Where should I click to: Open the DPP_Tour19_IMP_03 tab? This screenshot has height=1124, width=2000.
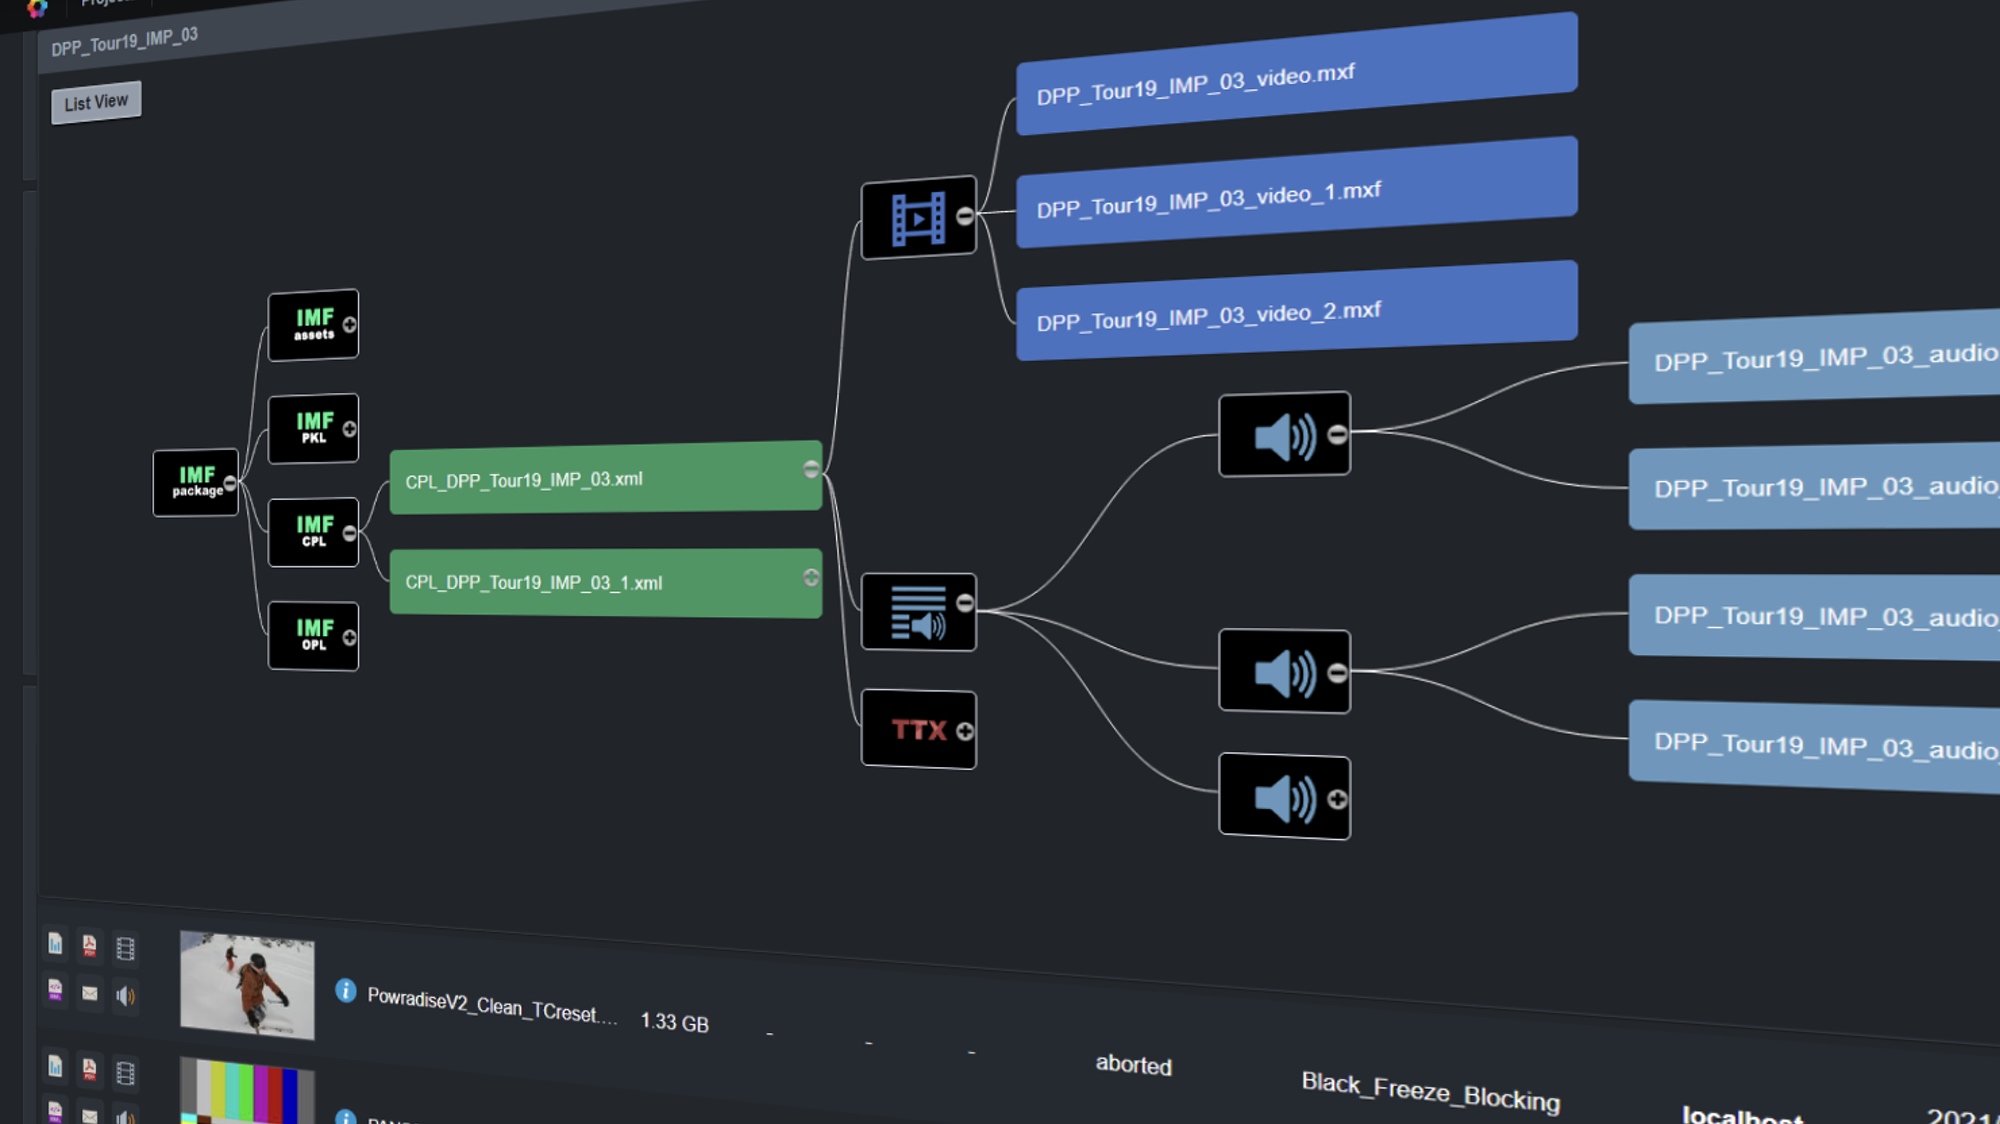pyautogui.click(x=124, y=42)
